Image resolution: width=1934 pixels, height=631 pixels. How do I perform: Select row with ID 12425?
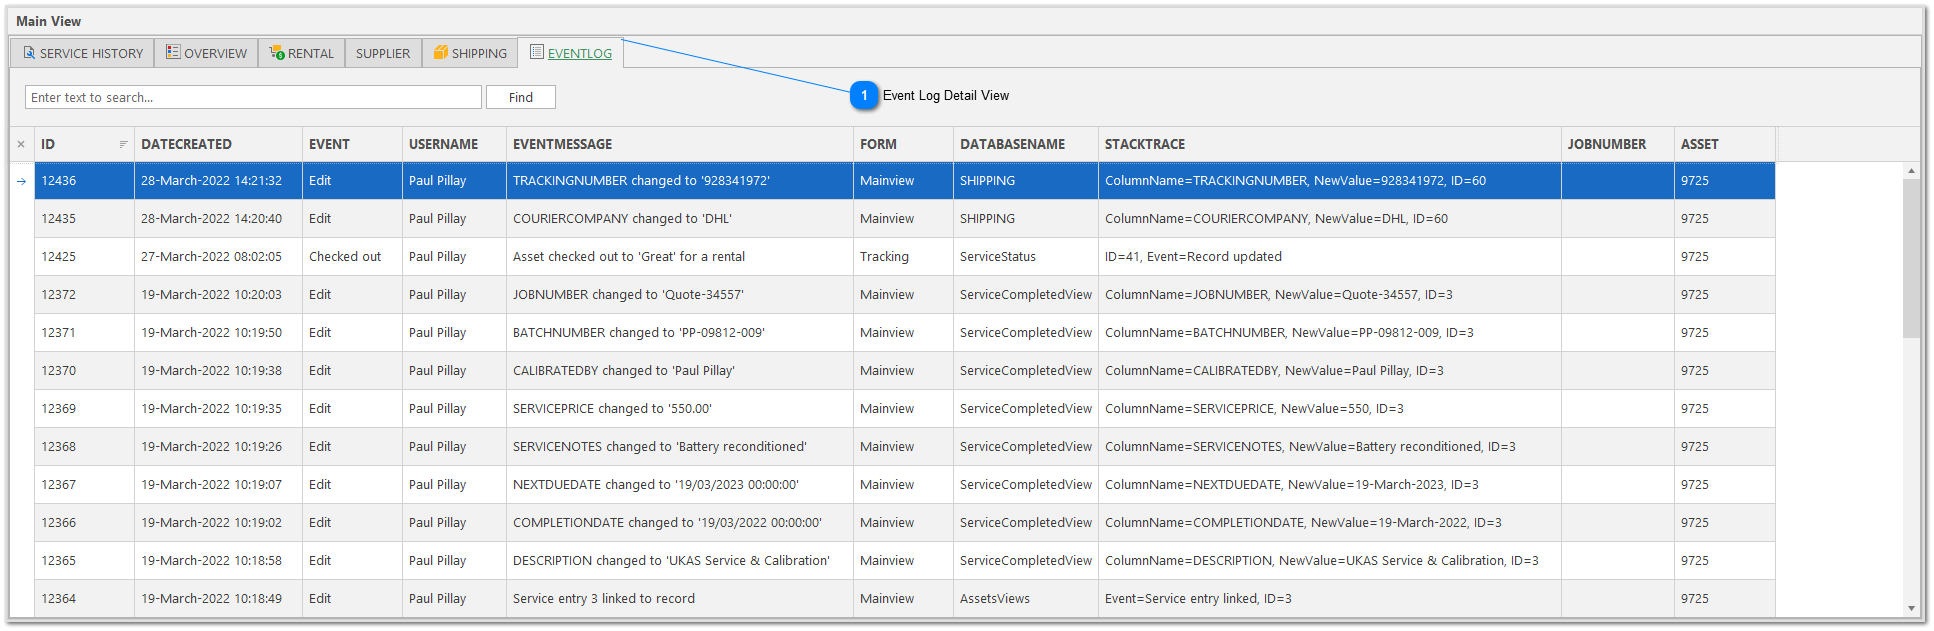904,257
